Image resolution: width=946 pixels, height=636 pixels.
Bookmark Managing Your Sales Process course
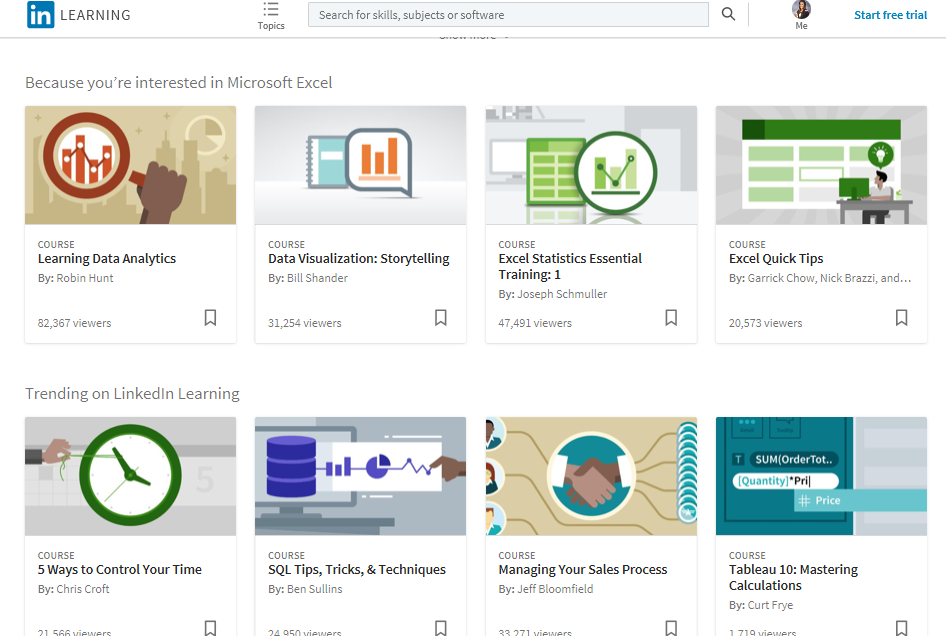coord(671,628)
